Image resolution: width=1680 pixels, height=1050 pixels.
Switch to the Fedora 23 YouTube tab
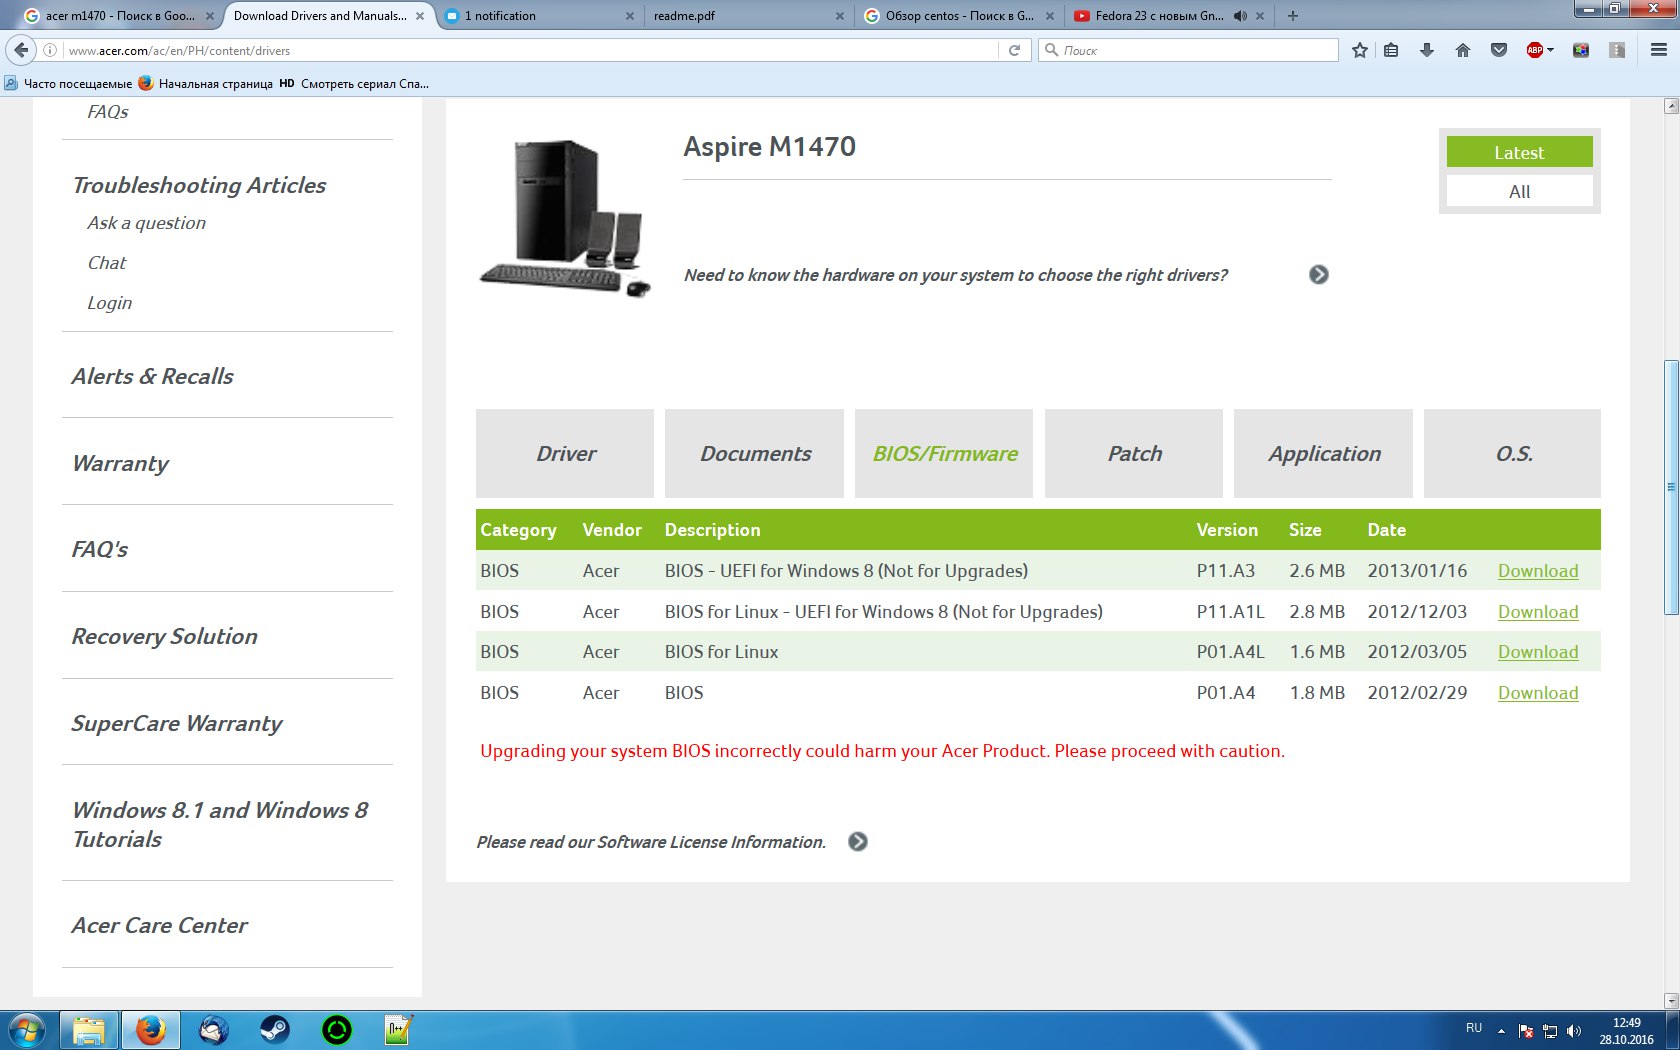[1160, 16]
